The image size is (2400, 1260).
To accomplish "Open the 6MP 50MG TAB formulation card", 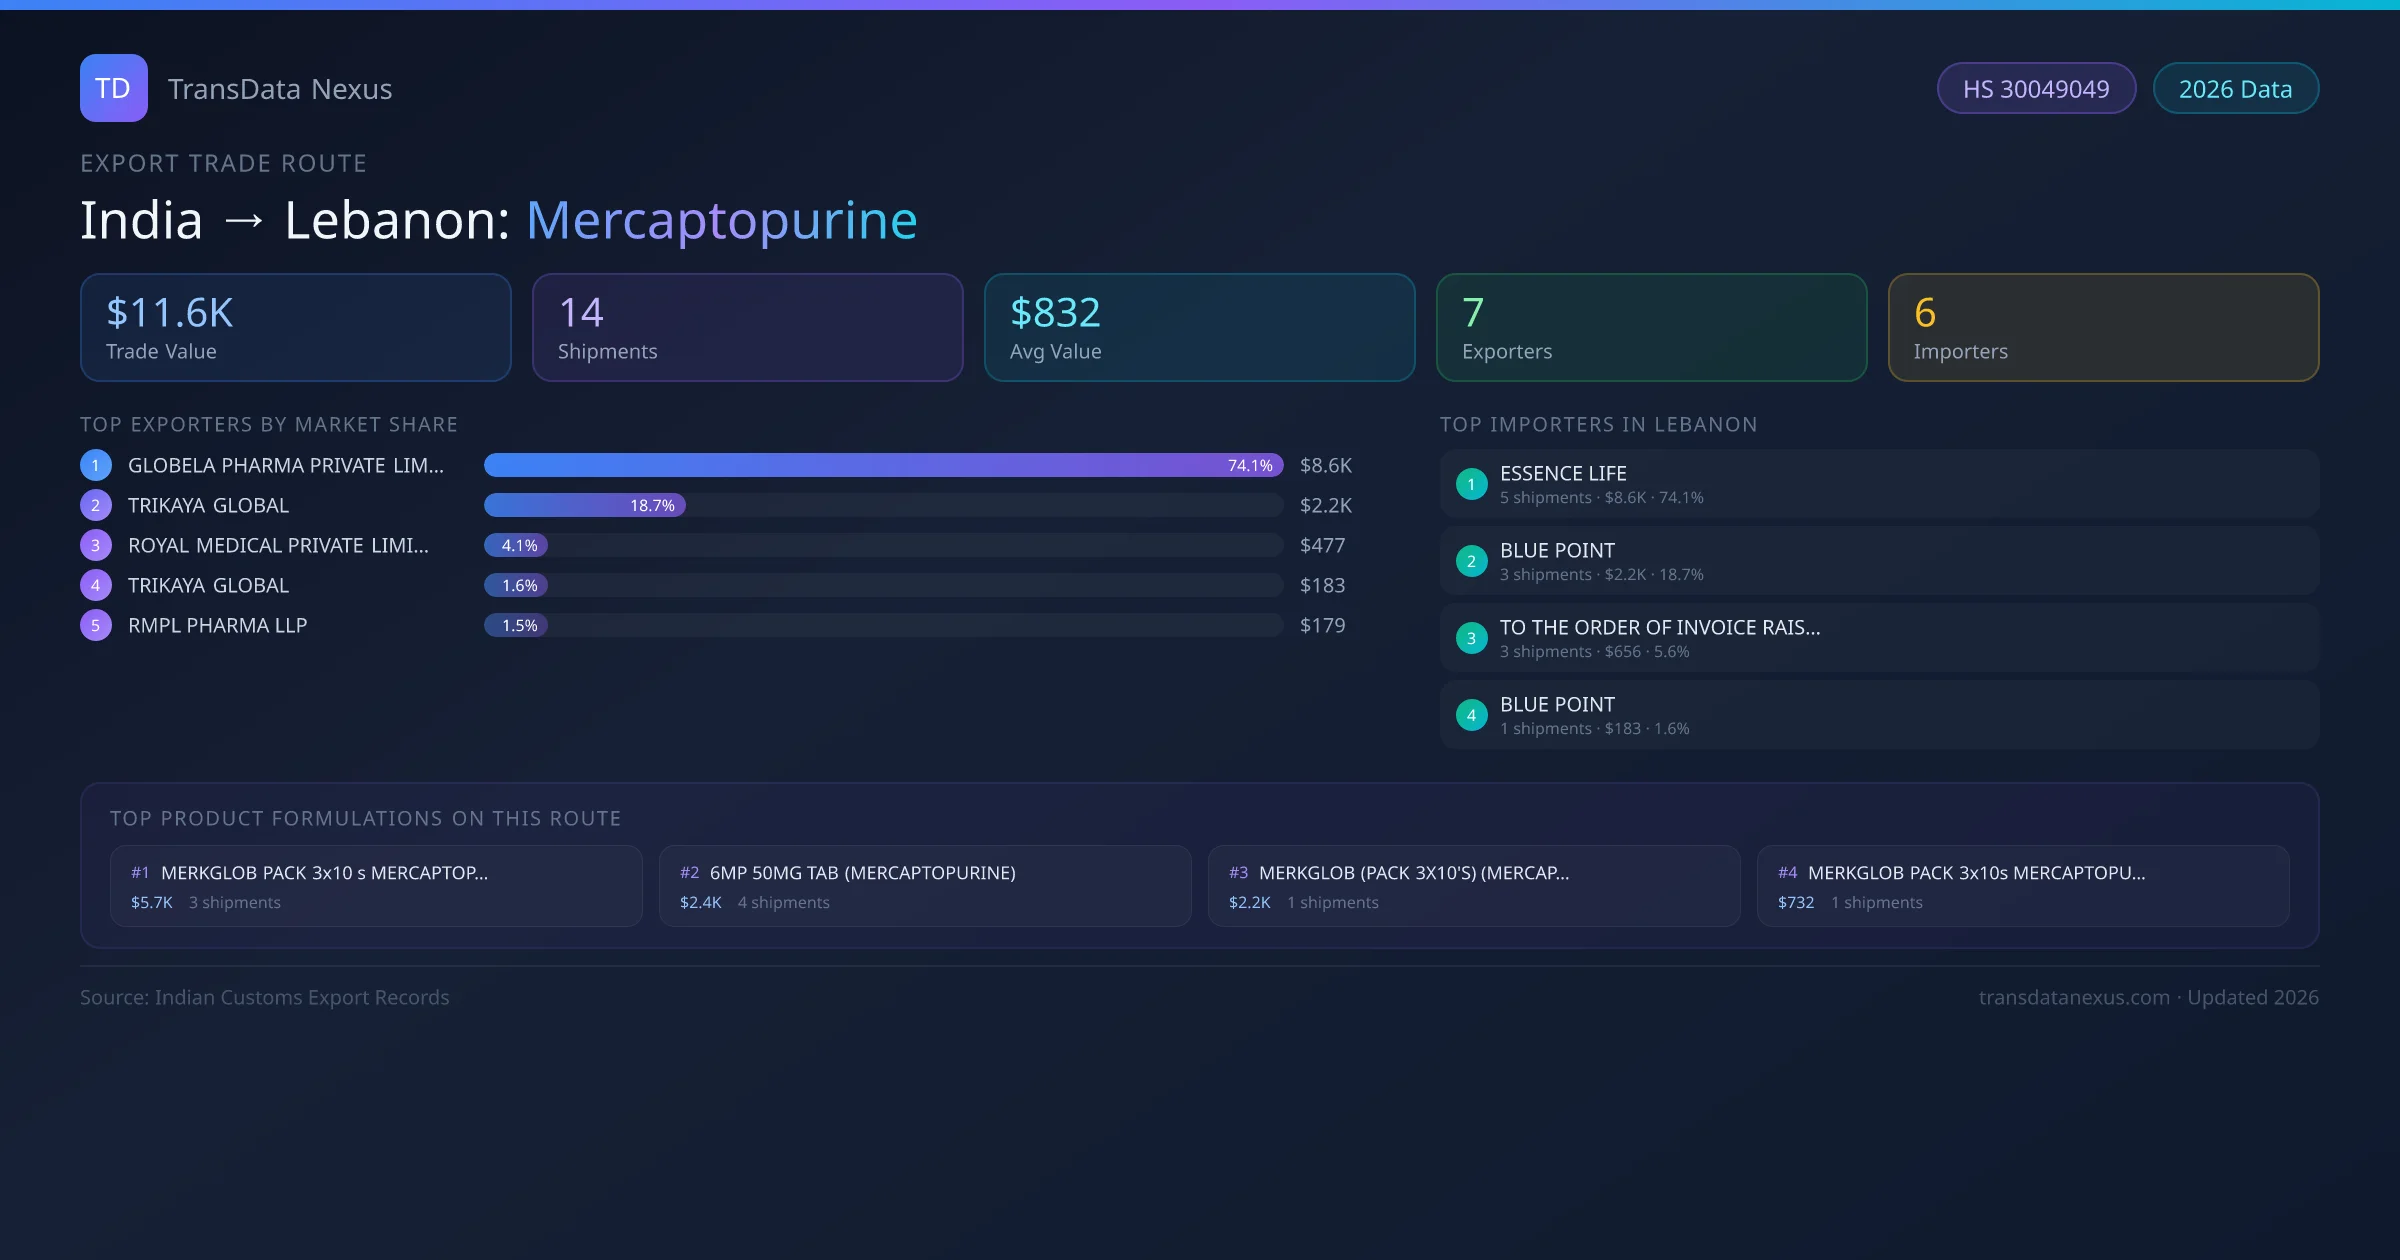I will [x=925, y=886].
